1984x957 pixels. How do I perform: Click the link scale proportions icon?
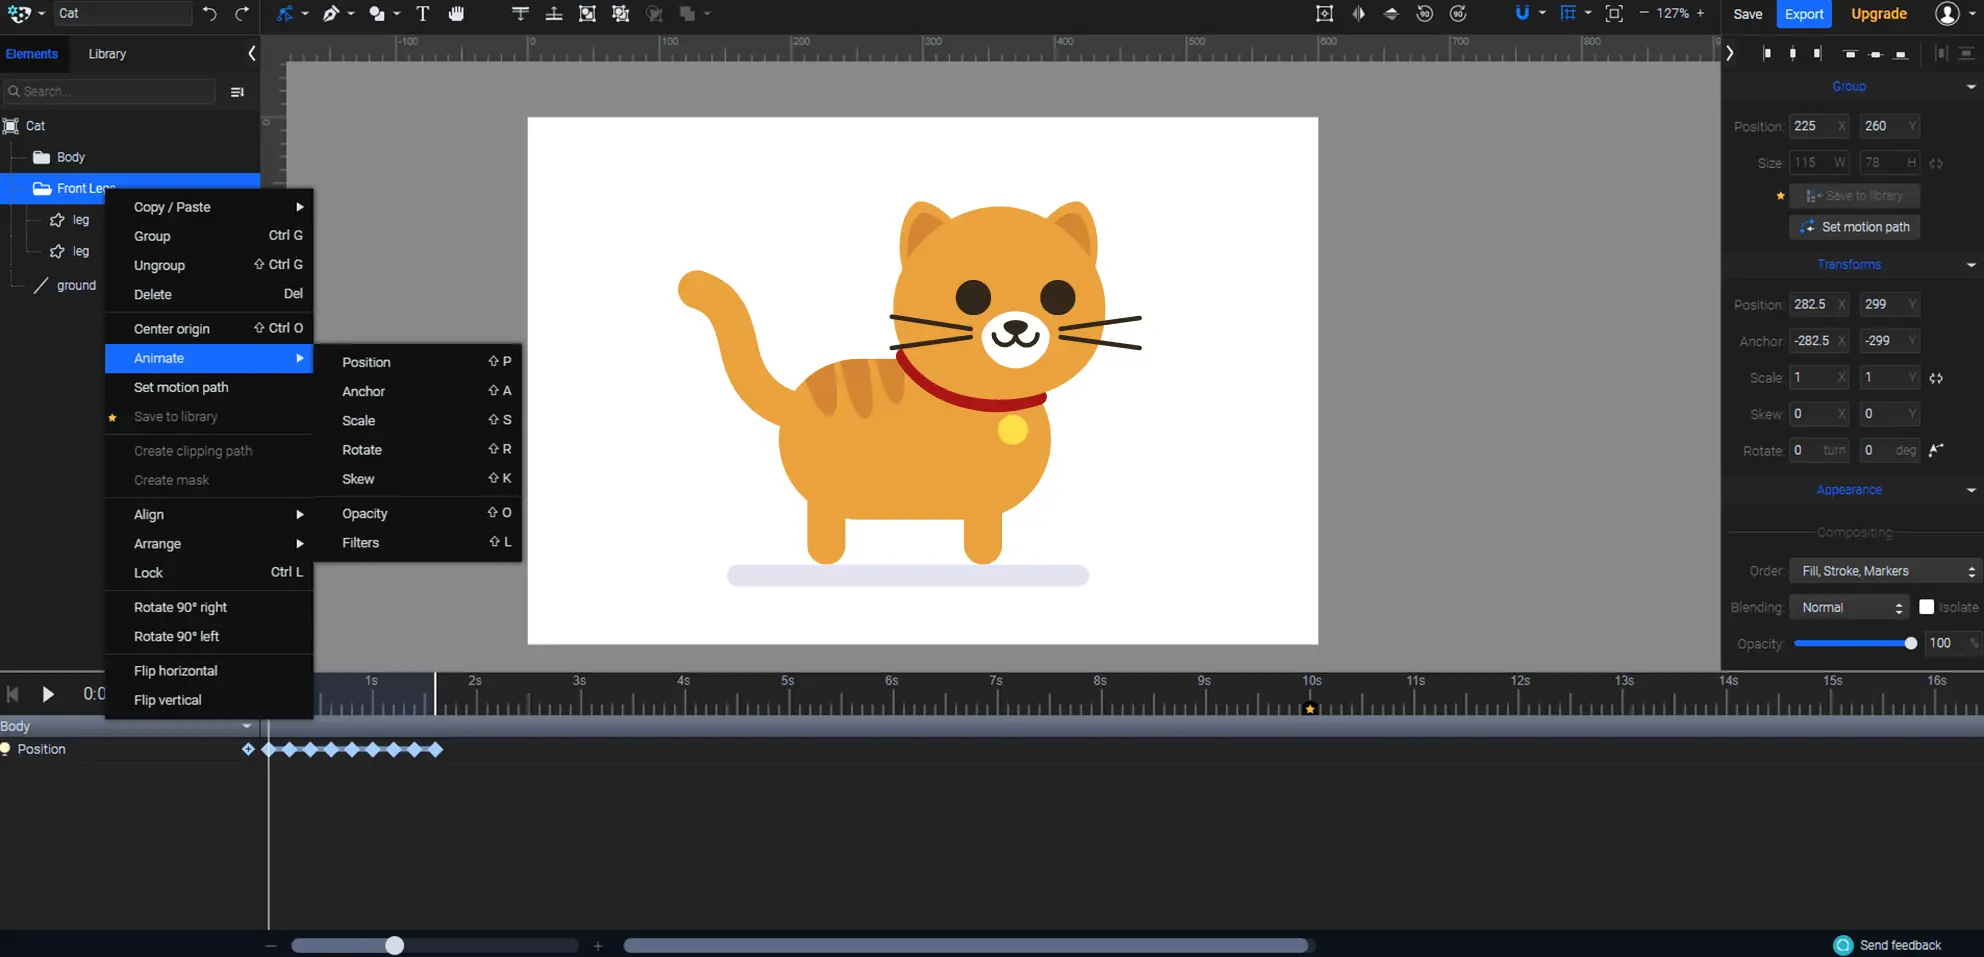(x=1936, y=378)
